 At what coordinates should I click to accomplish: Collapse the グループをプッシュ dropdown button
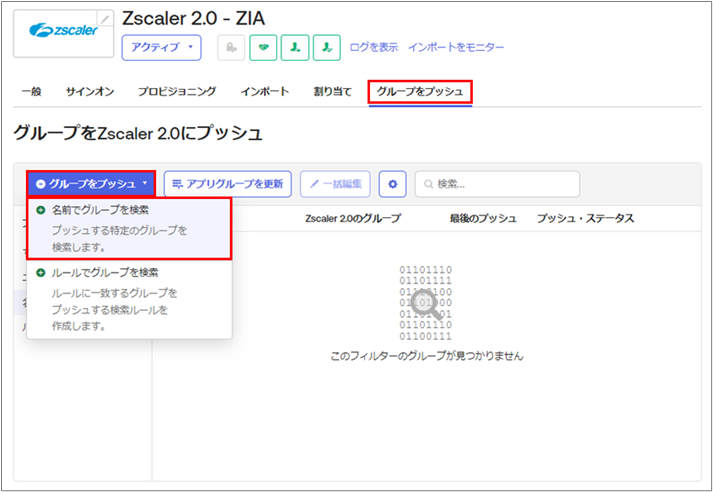[91, 184]
